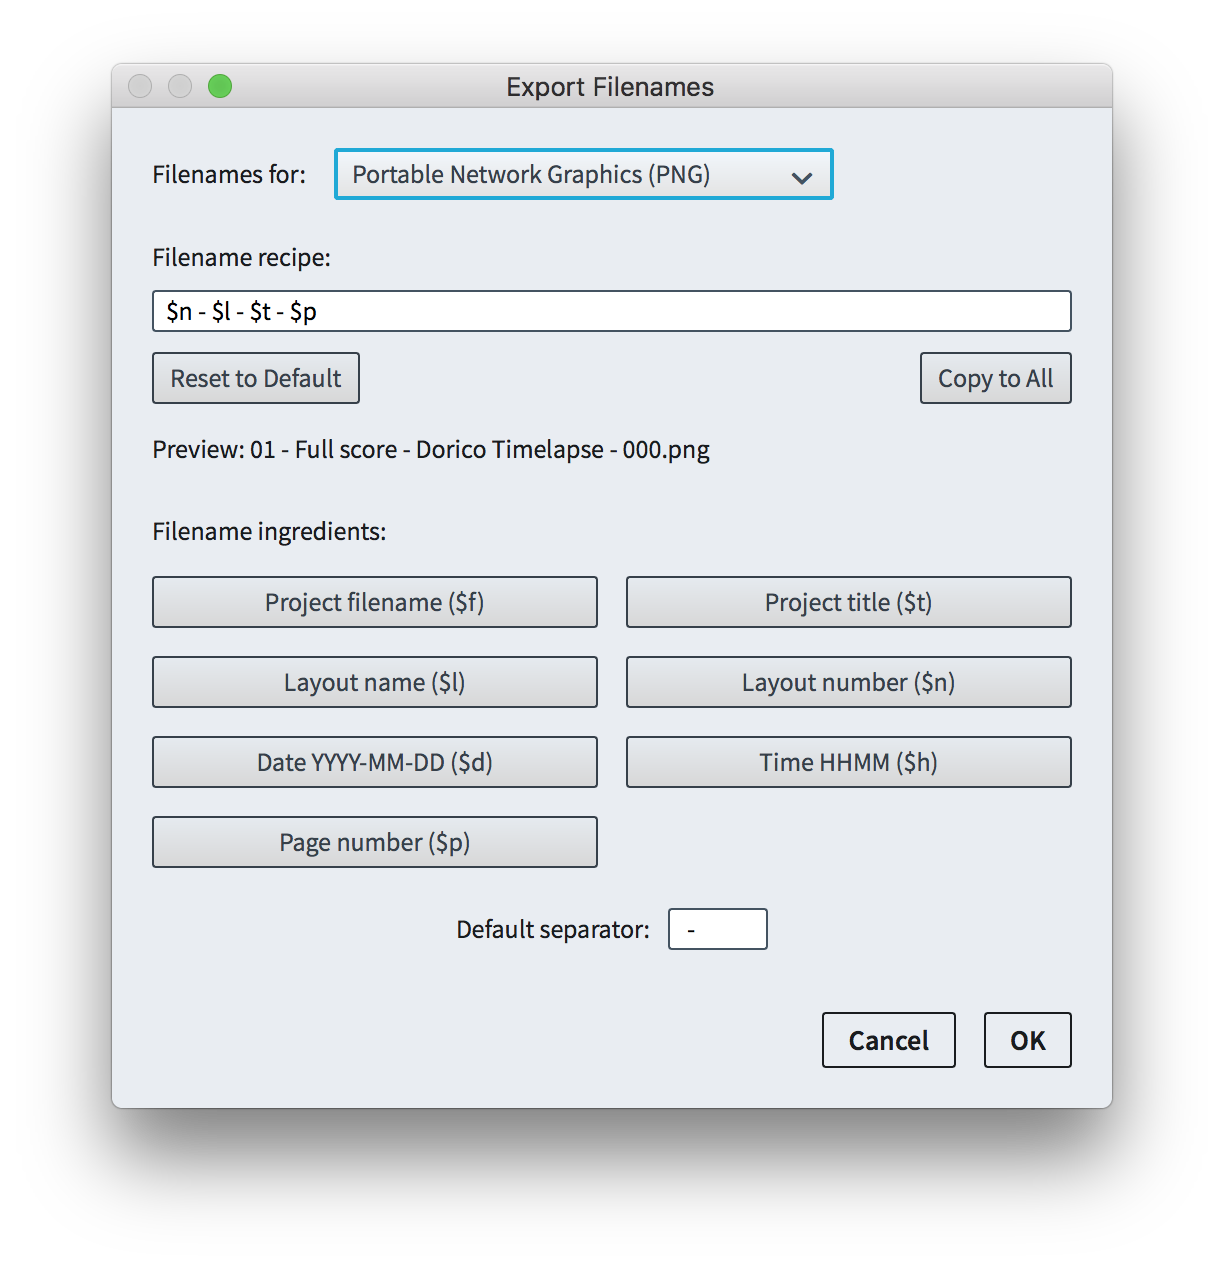Insert Project title ($t) ingredient
This screenshot has height=1268, width=1224.
point(848,602)
